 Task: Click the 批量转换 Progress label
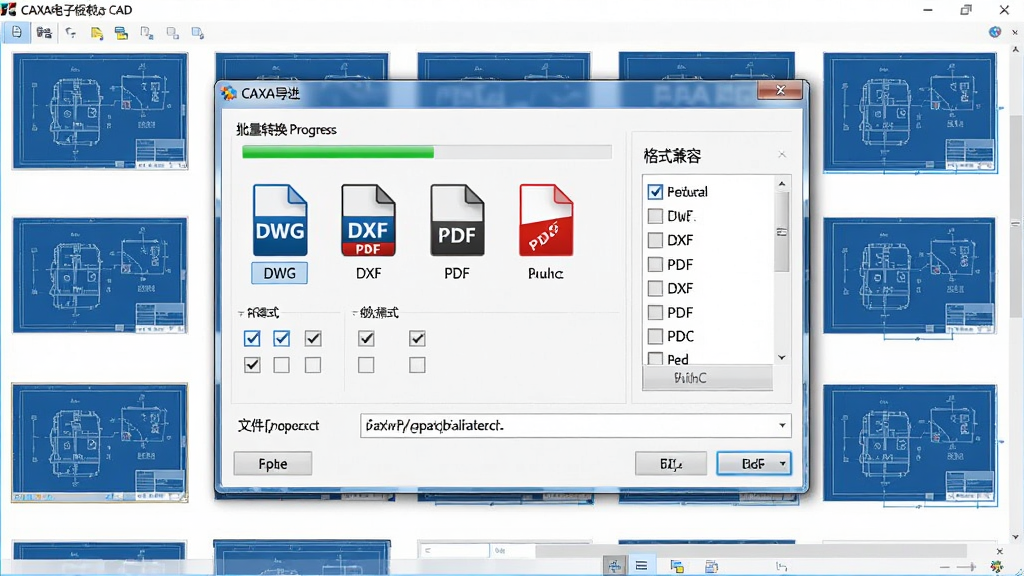click(286, 129)
